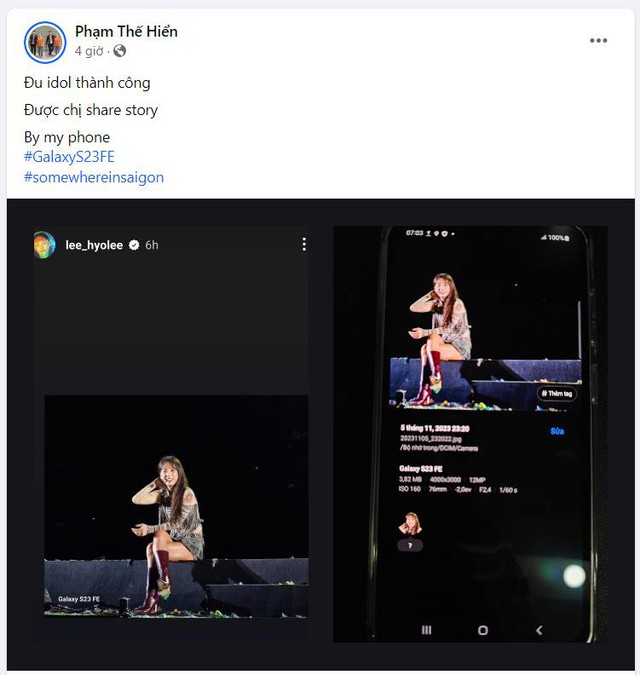Tap the "Thêm tag" button on phone
Image resolution: width=640 pixels, height=675 pixels.
tap(557, 394)
